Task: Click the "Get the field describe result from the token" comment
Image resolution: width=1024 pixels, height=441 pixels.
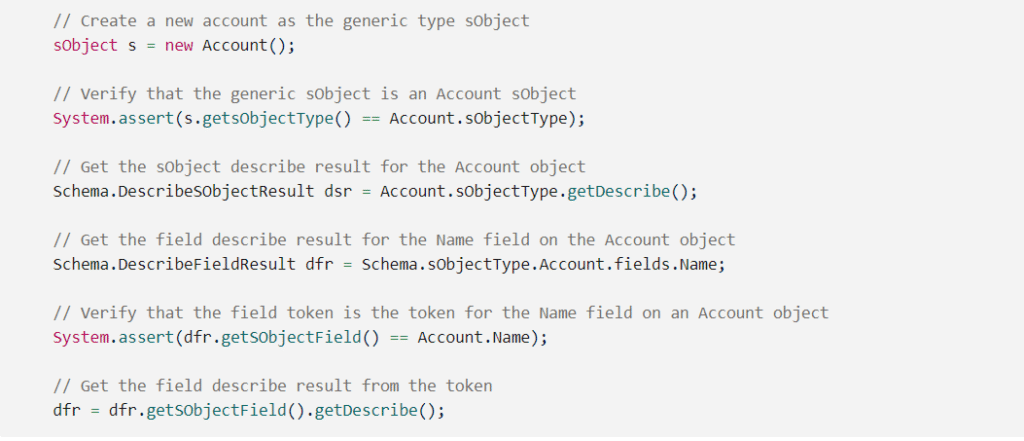Action: coord(272,385)
